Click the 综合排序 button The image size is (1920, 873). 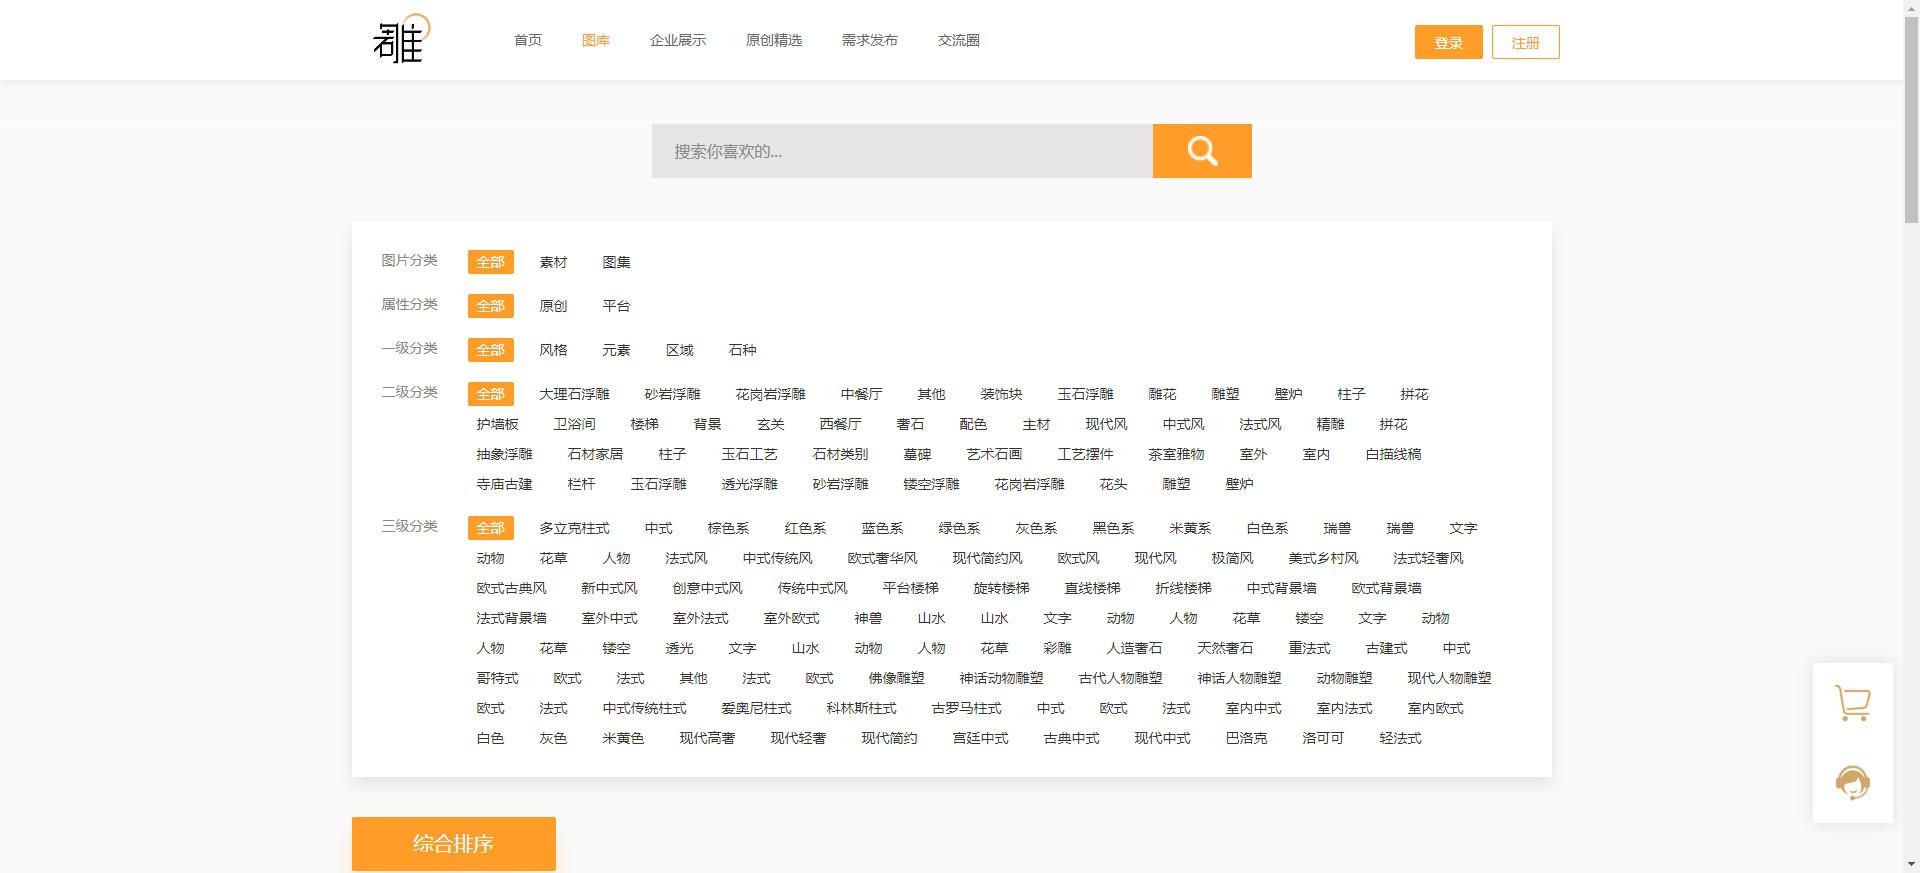[x=454, y=844]
